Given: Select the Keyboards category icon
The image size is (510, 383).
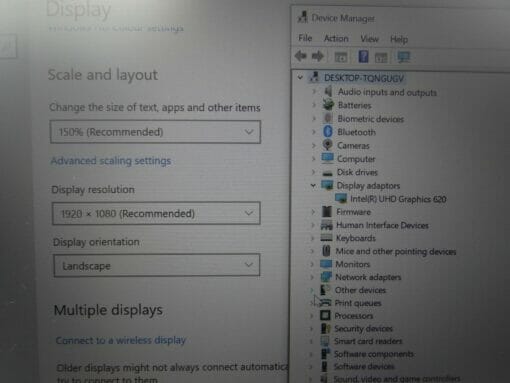Looking at the screenshot, I should click(x=326, y=237).
